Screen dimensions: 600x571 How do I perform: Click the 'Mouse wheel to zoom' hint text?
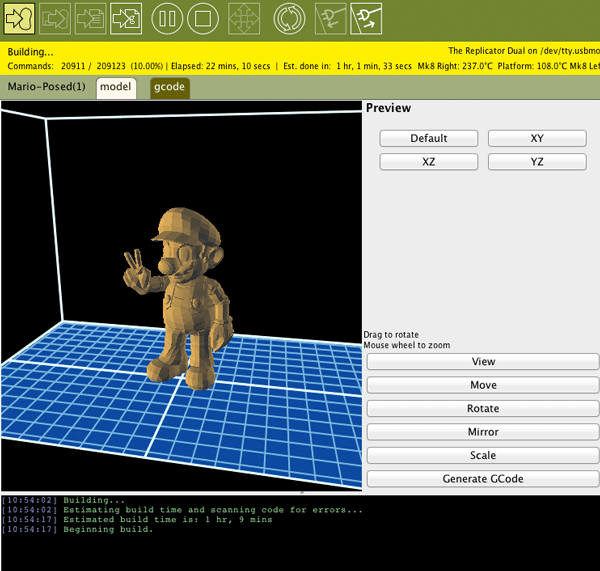point(407,345)
